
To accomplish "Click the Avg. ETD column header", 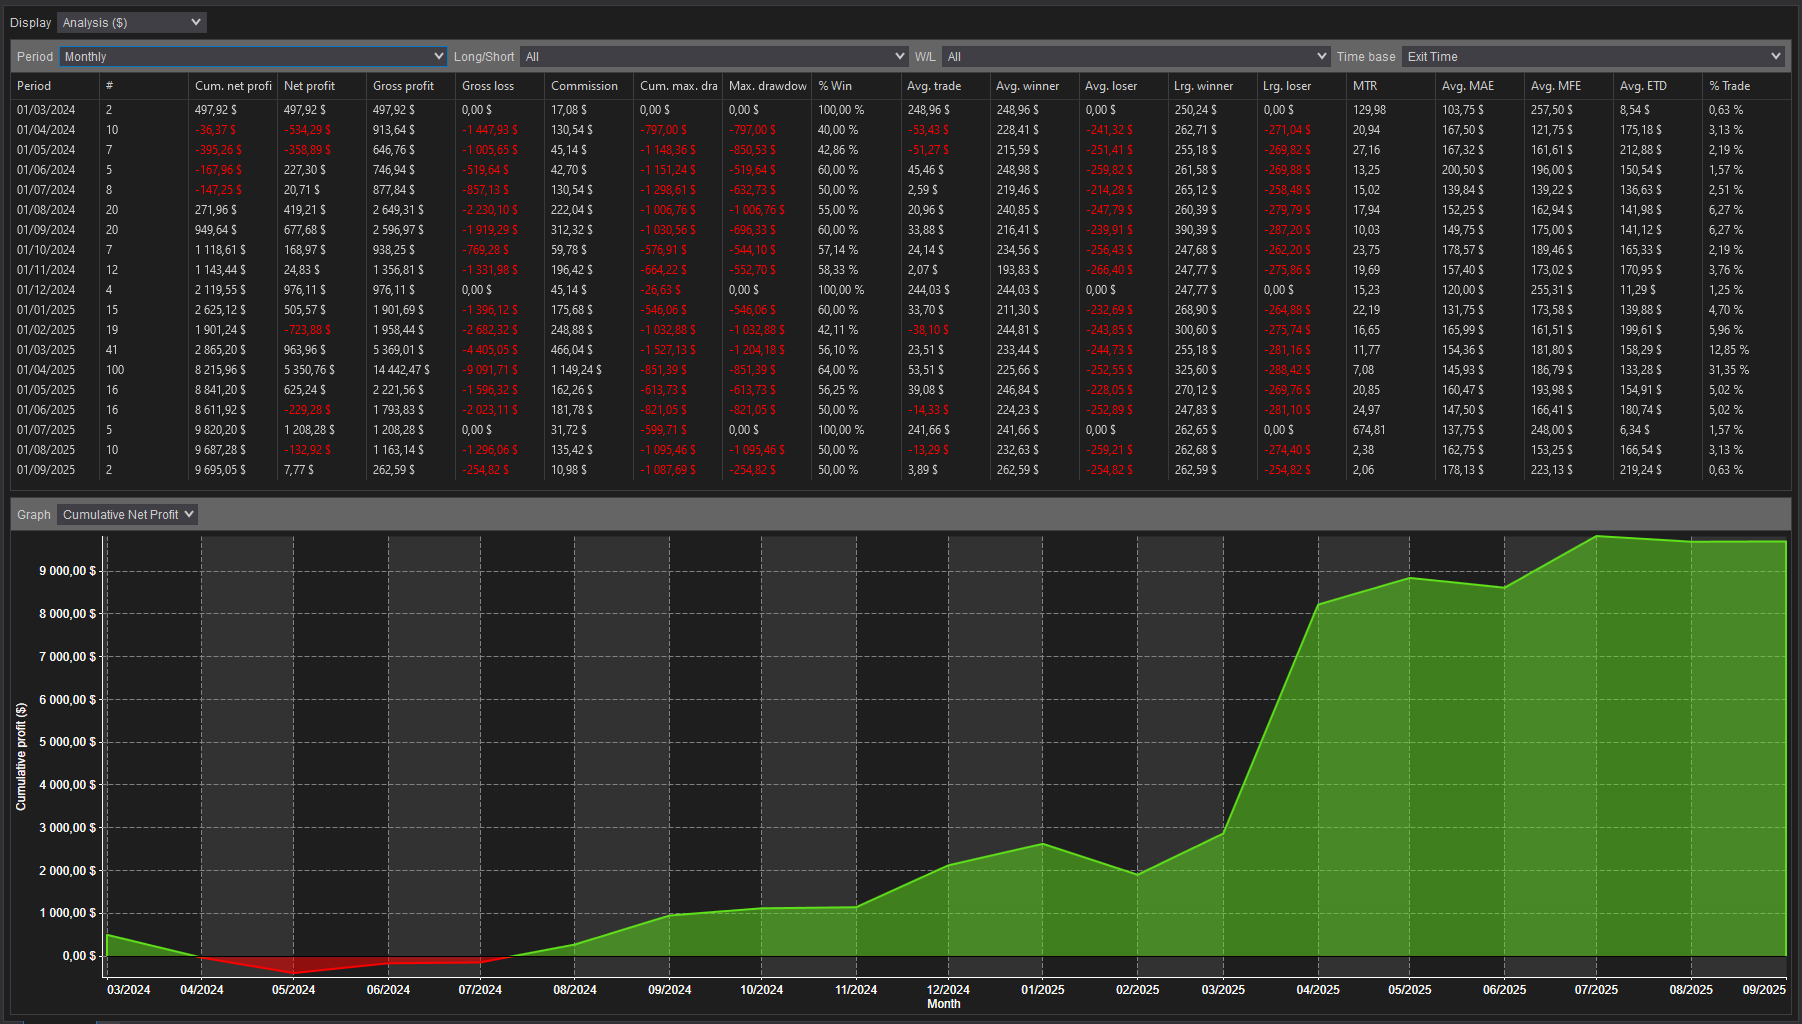I will 1656,86.
